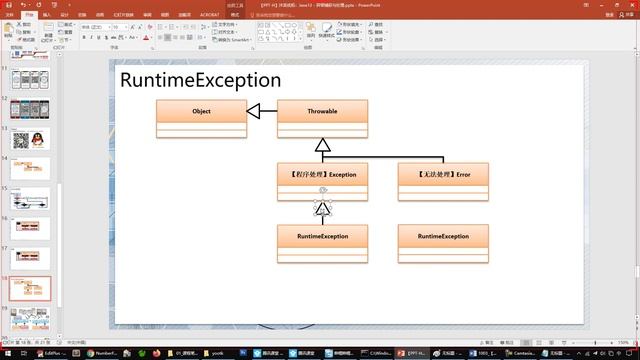Start slideshow from beginning via quick access icon
This screenshot has width=640, height=360.
pyautogui.click(x=54, y=5)
